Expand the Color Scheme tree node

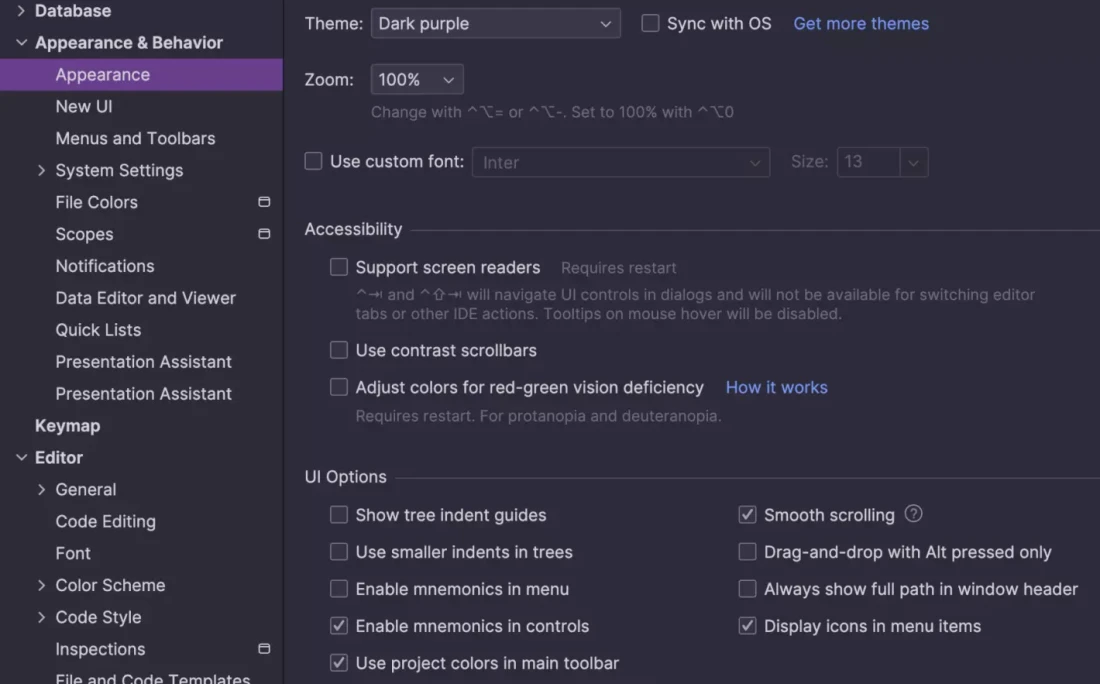(x=41, y=585)
